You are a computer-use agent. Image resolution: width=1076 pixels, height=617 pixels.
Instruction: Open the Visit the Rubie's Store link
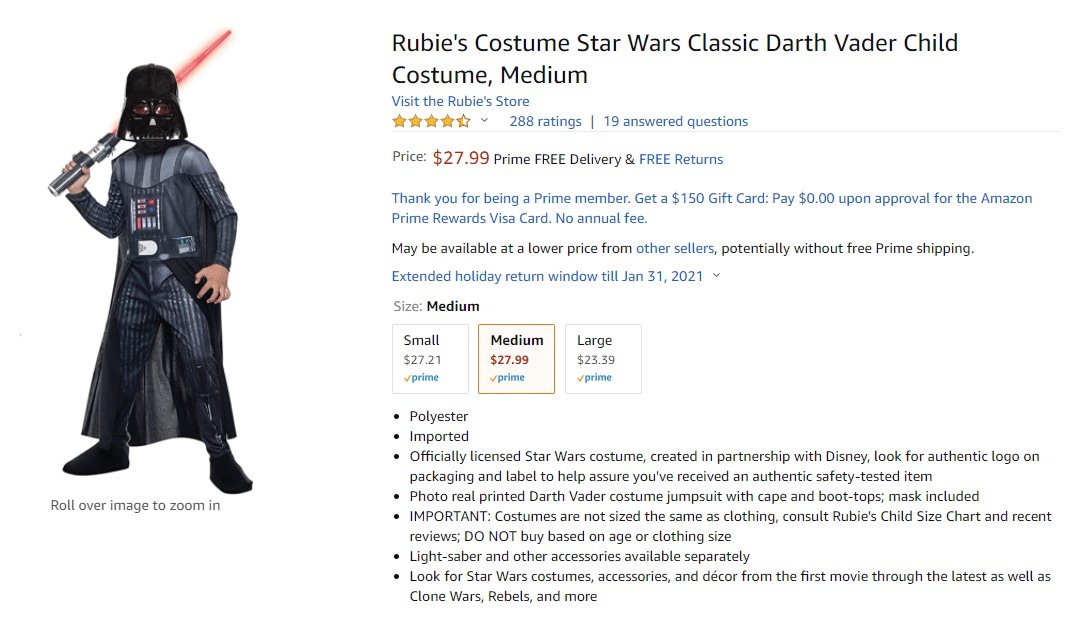click(x=460, y=101)
